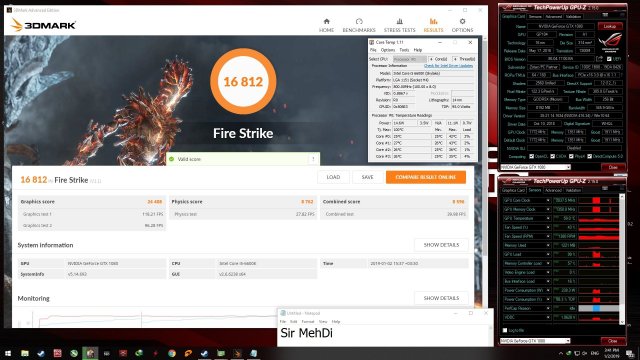Toggle OpenCL checkbox in GPU-Z

[531, 156]
